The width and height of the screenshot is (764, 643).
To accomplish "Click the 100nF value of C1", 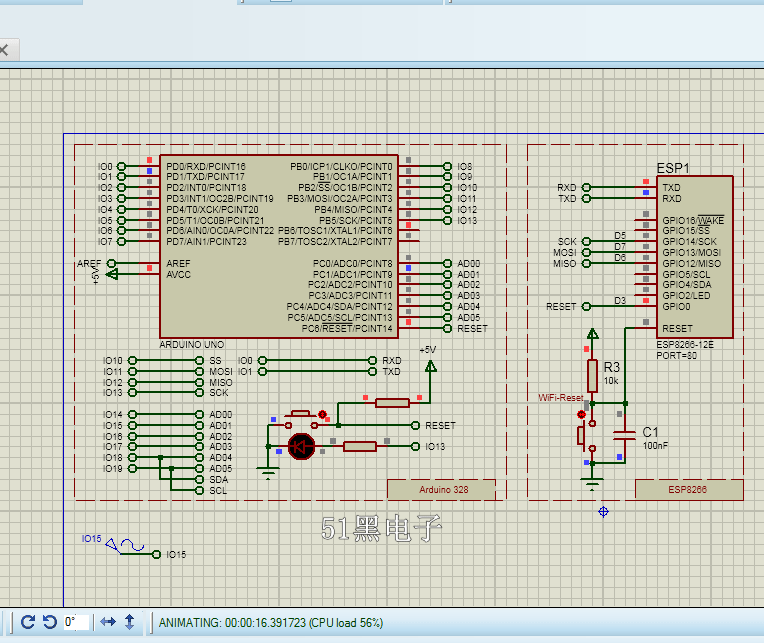I will click(655, 446).
